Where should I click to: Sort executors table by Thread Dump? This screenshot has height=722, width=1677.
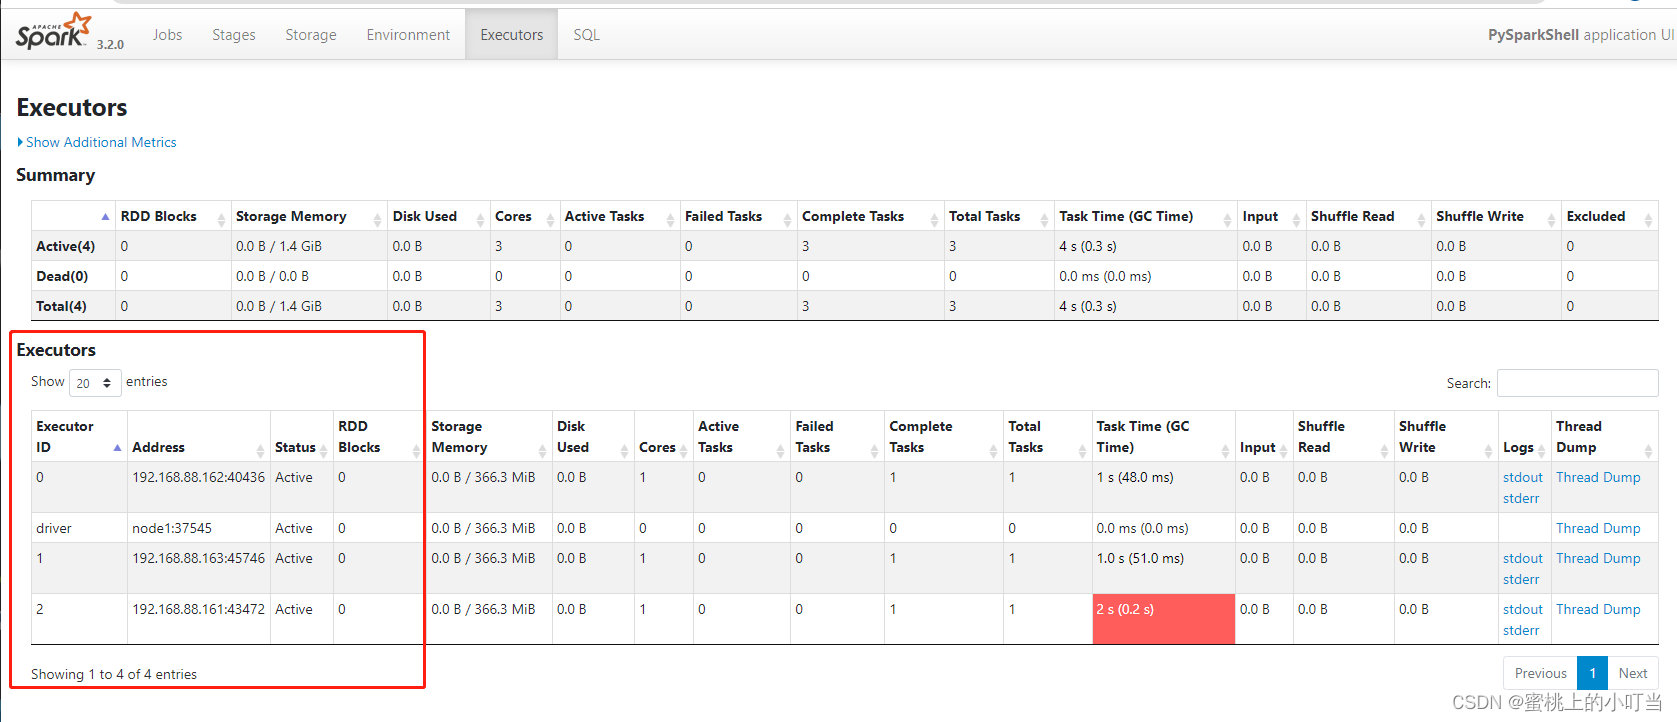1605,437
